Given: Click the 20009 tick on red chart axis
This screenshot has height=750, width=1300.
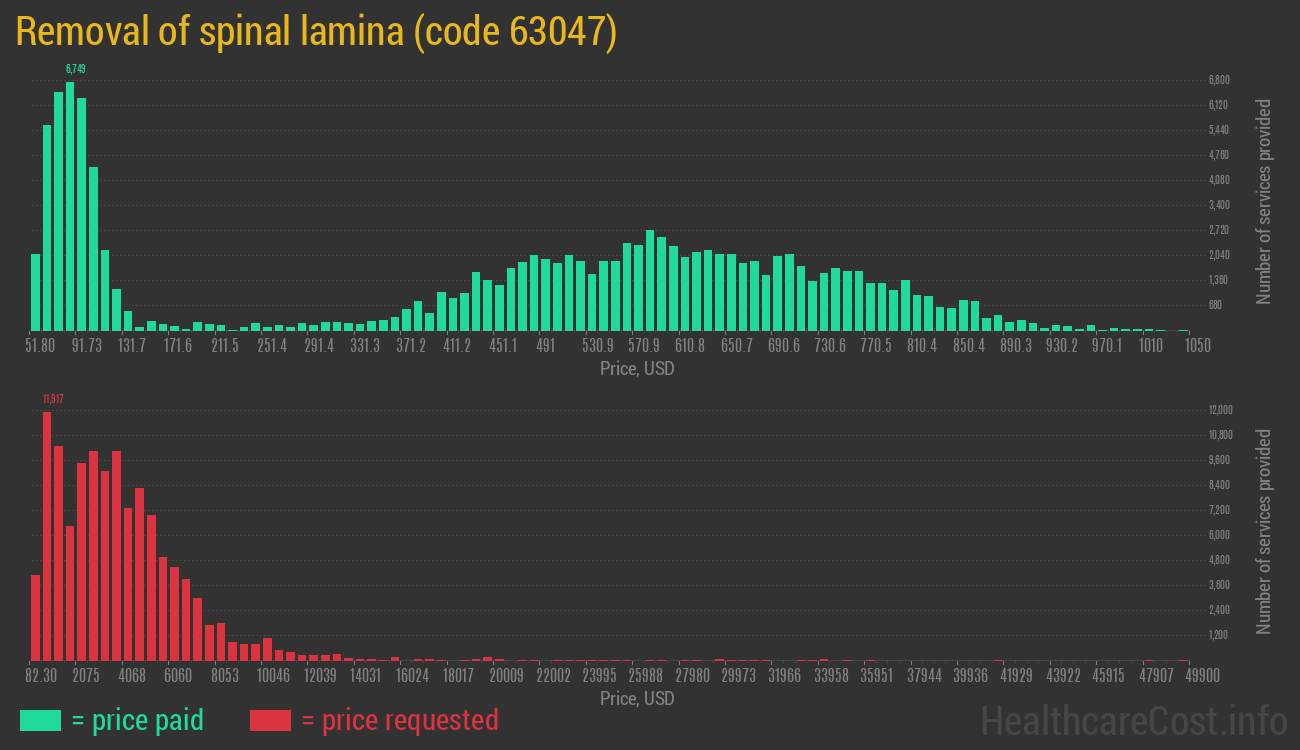Looking at the screenshot, I should pyautogui.click(x=506, y=675).
